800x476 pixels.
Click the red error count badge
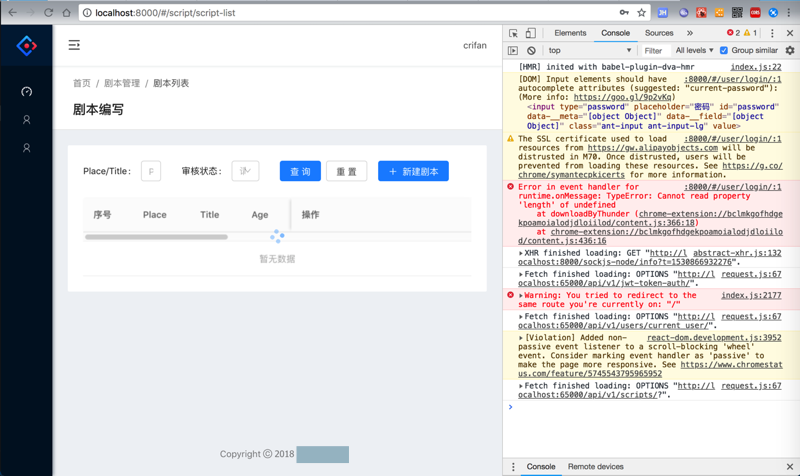733,33
